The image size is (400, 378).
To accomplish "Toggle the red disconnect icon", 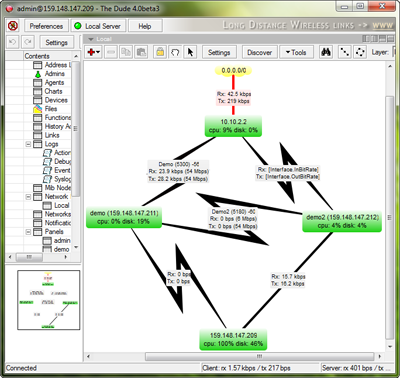I will [13, 26].
